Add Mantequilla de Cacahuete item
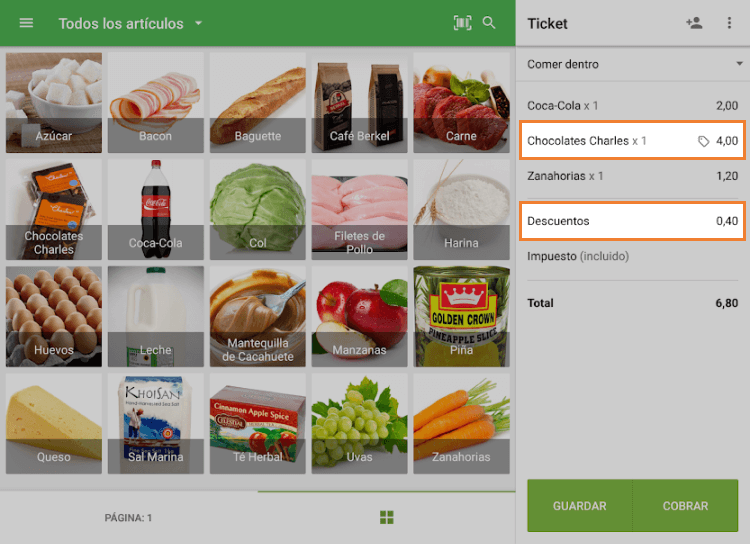 (x=257, y=317)
